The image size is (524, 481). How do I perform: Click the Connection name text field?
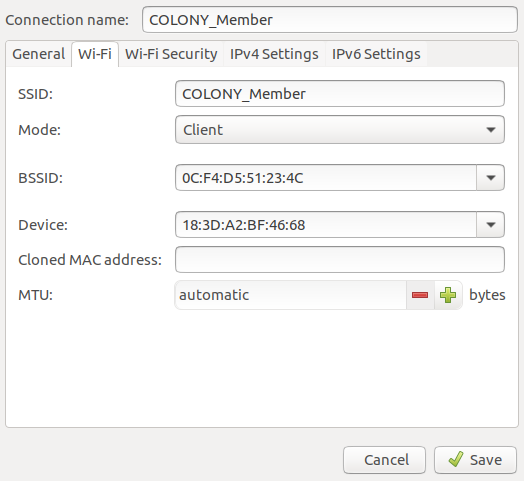coord(330,20)
